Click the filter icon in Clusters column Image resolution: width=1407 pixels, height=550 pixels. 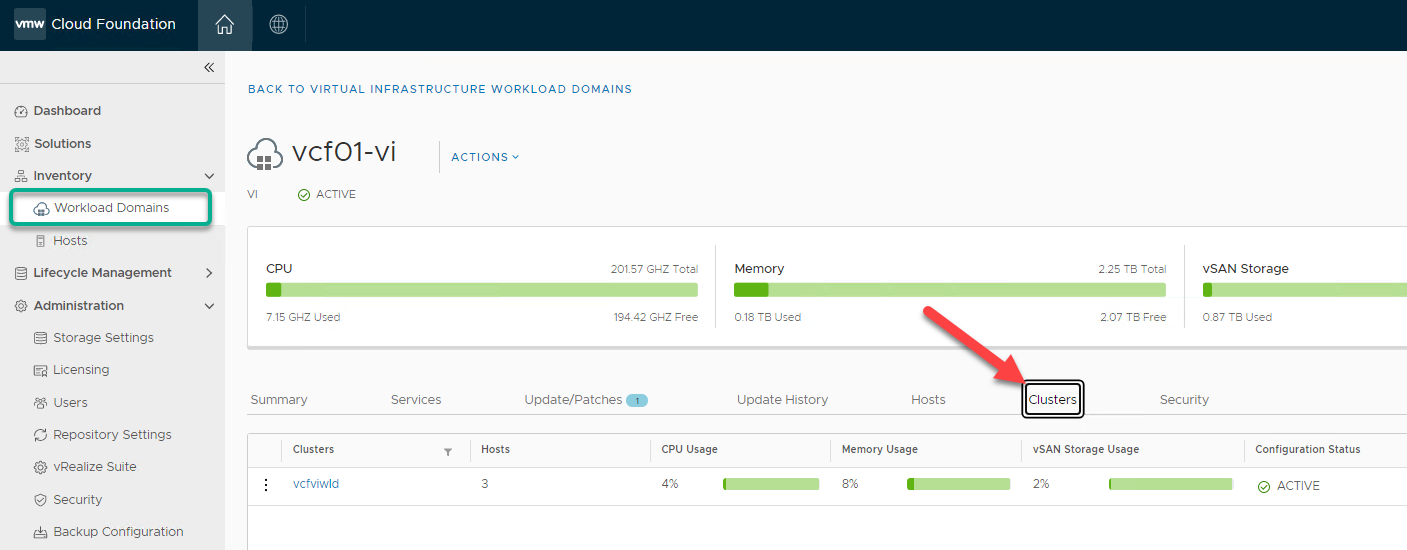[x=448, y=451]
